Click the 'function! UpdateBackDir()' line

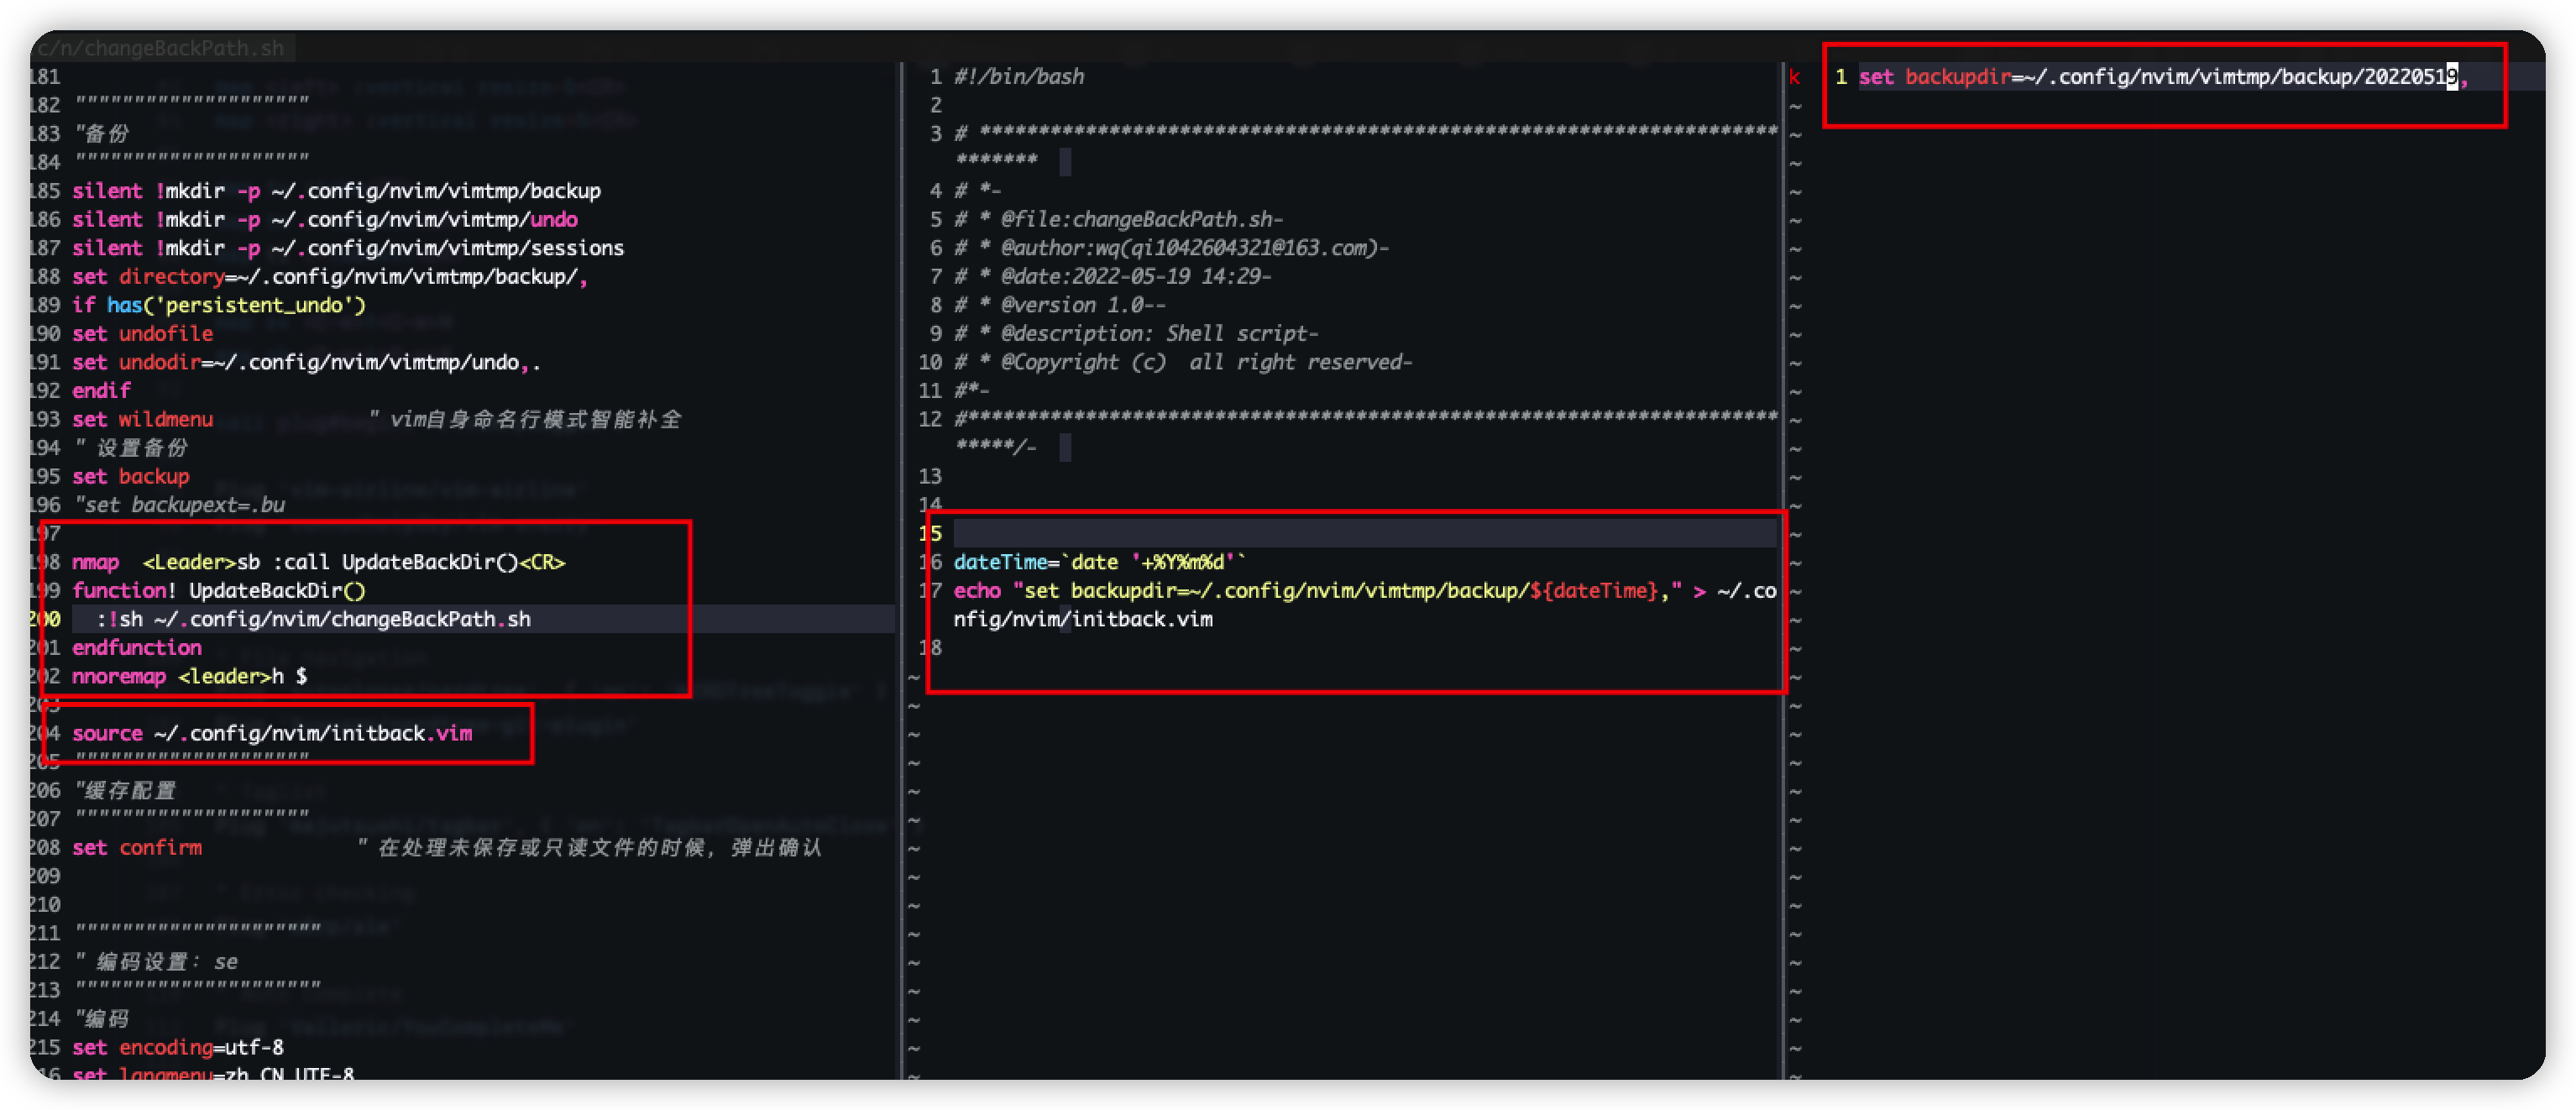click(x=218, y=590)
